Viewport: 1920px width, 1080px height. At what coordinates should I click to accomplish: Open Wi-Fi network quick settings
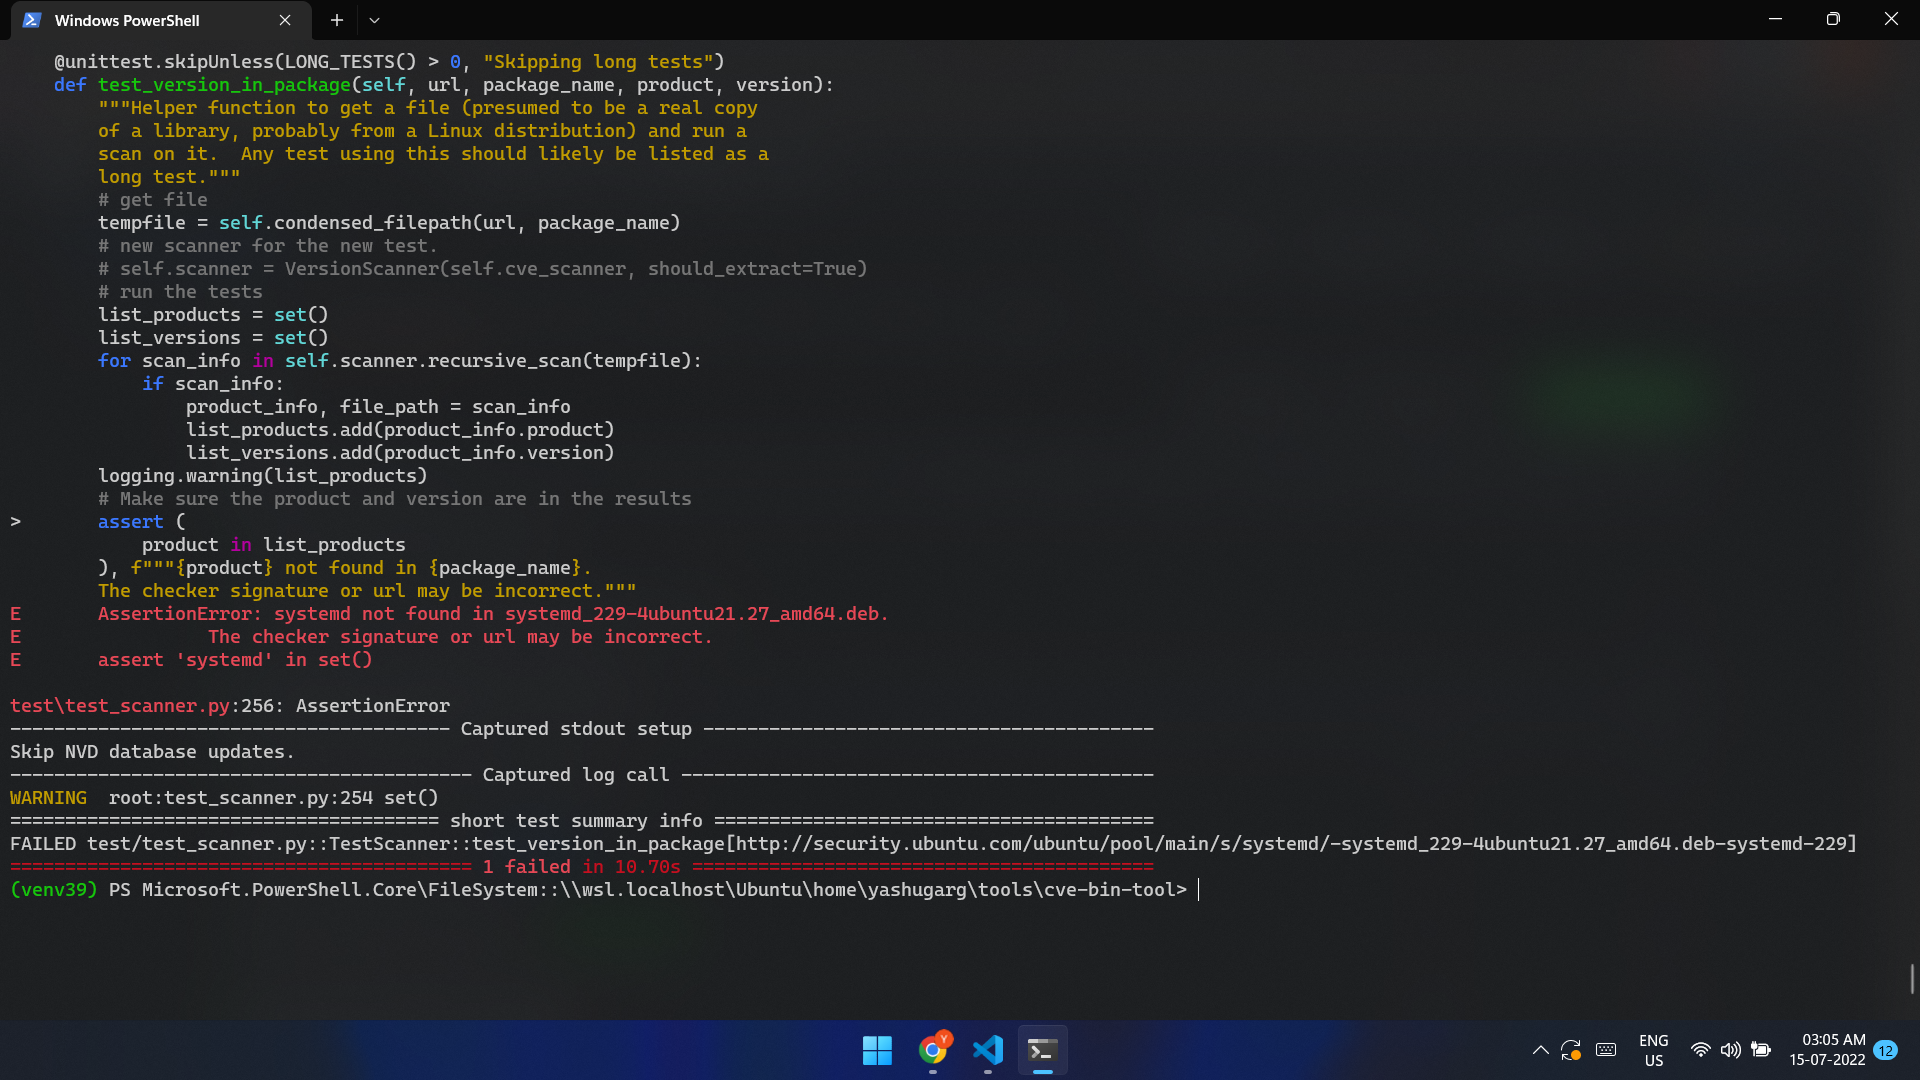point(1700,1050)
